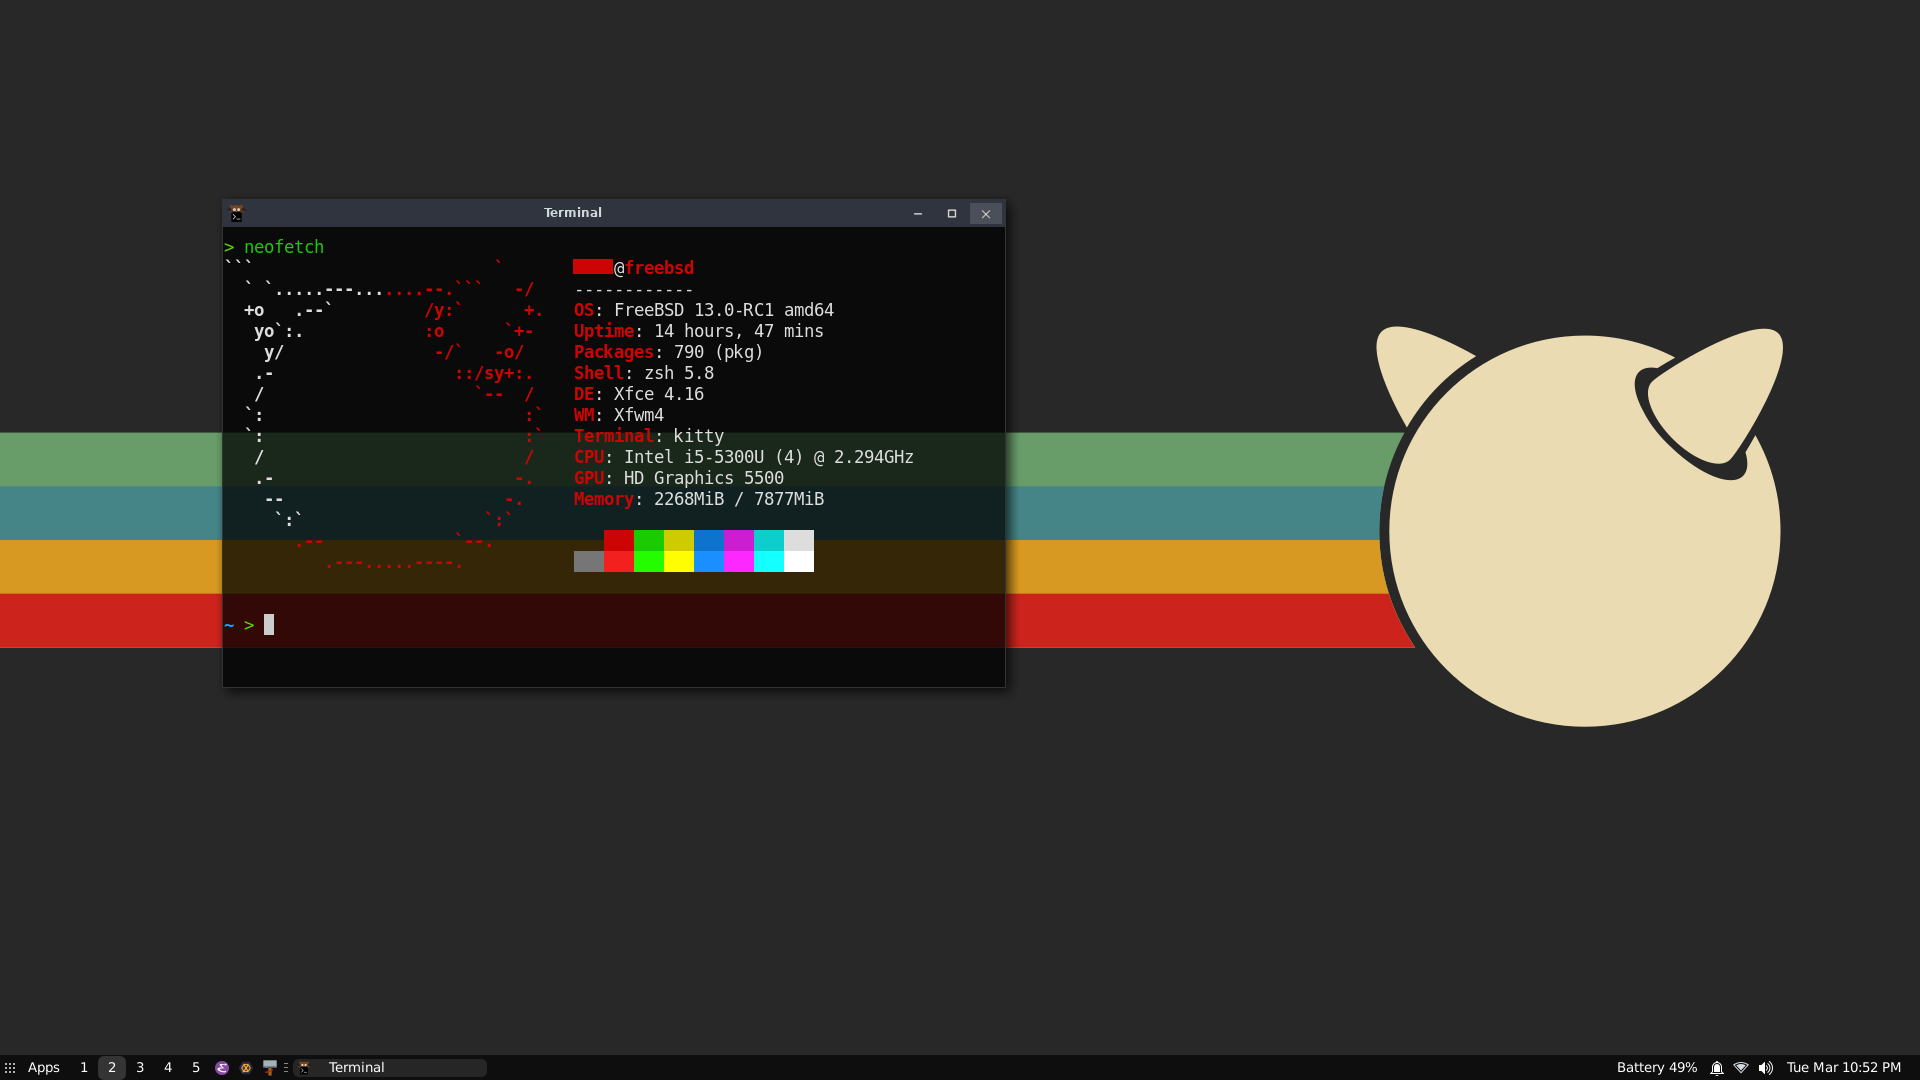Maximize the Terminal window
1920x1080 pixels.
tap(952, 213)
